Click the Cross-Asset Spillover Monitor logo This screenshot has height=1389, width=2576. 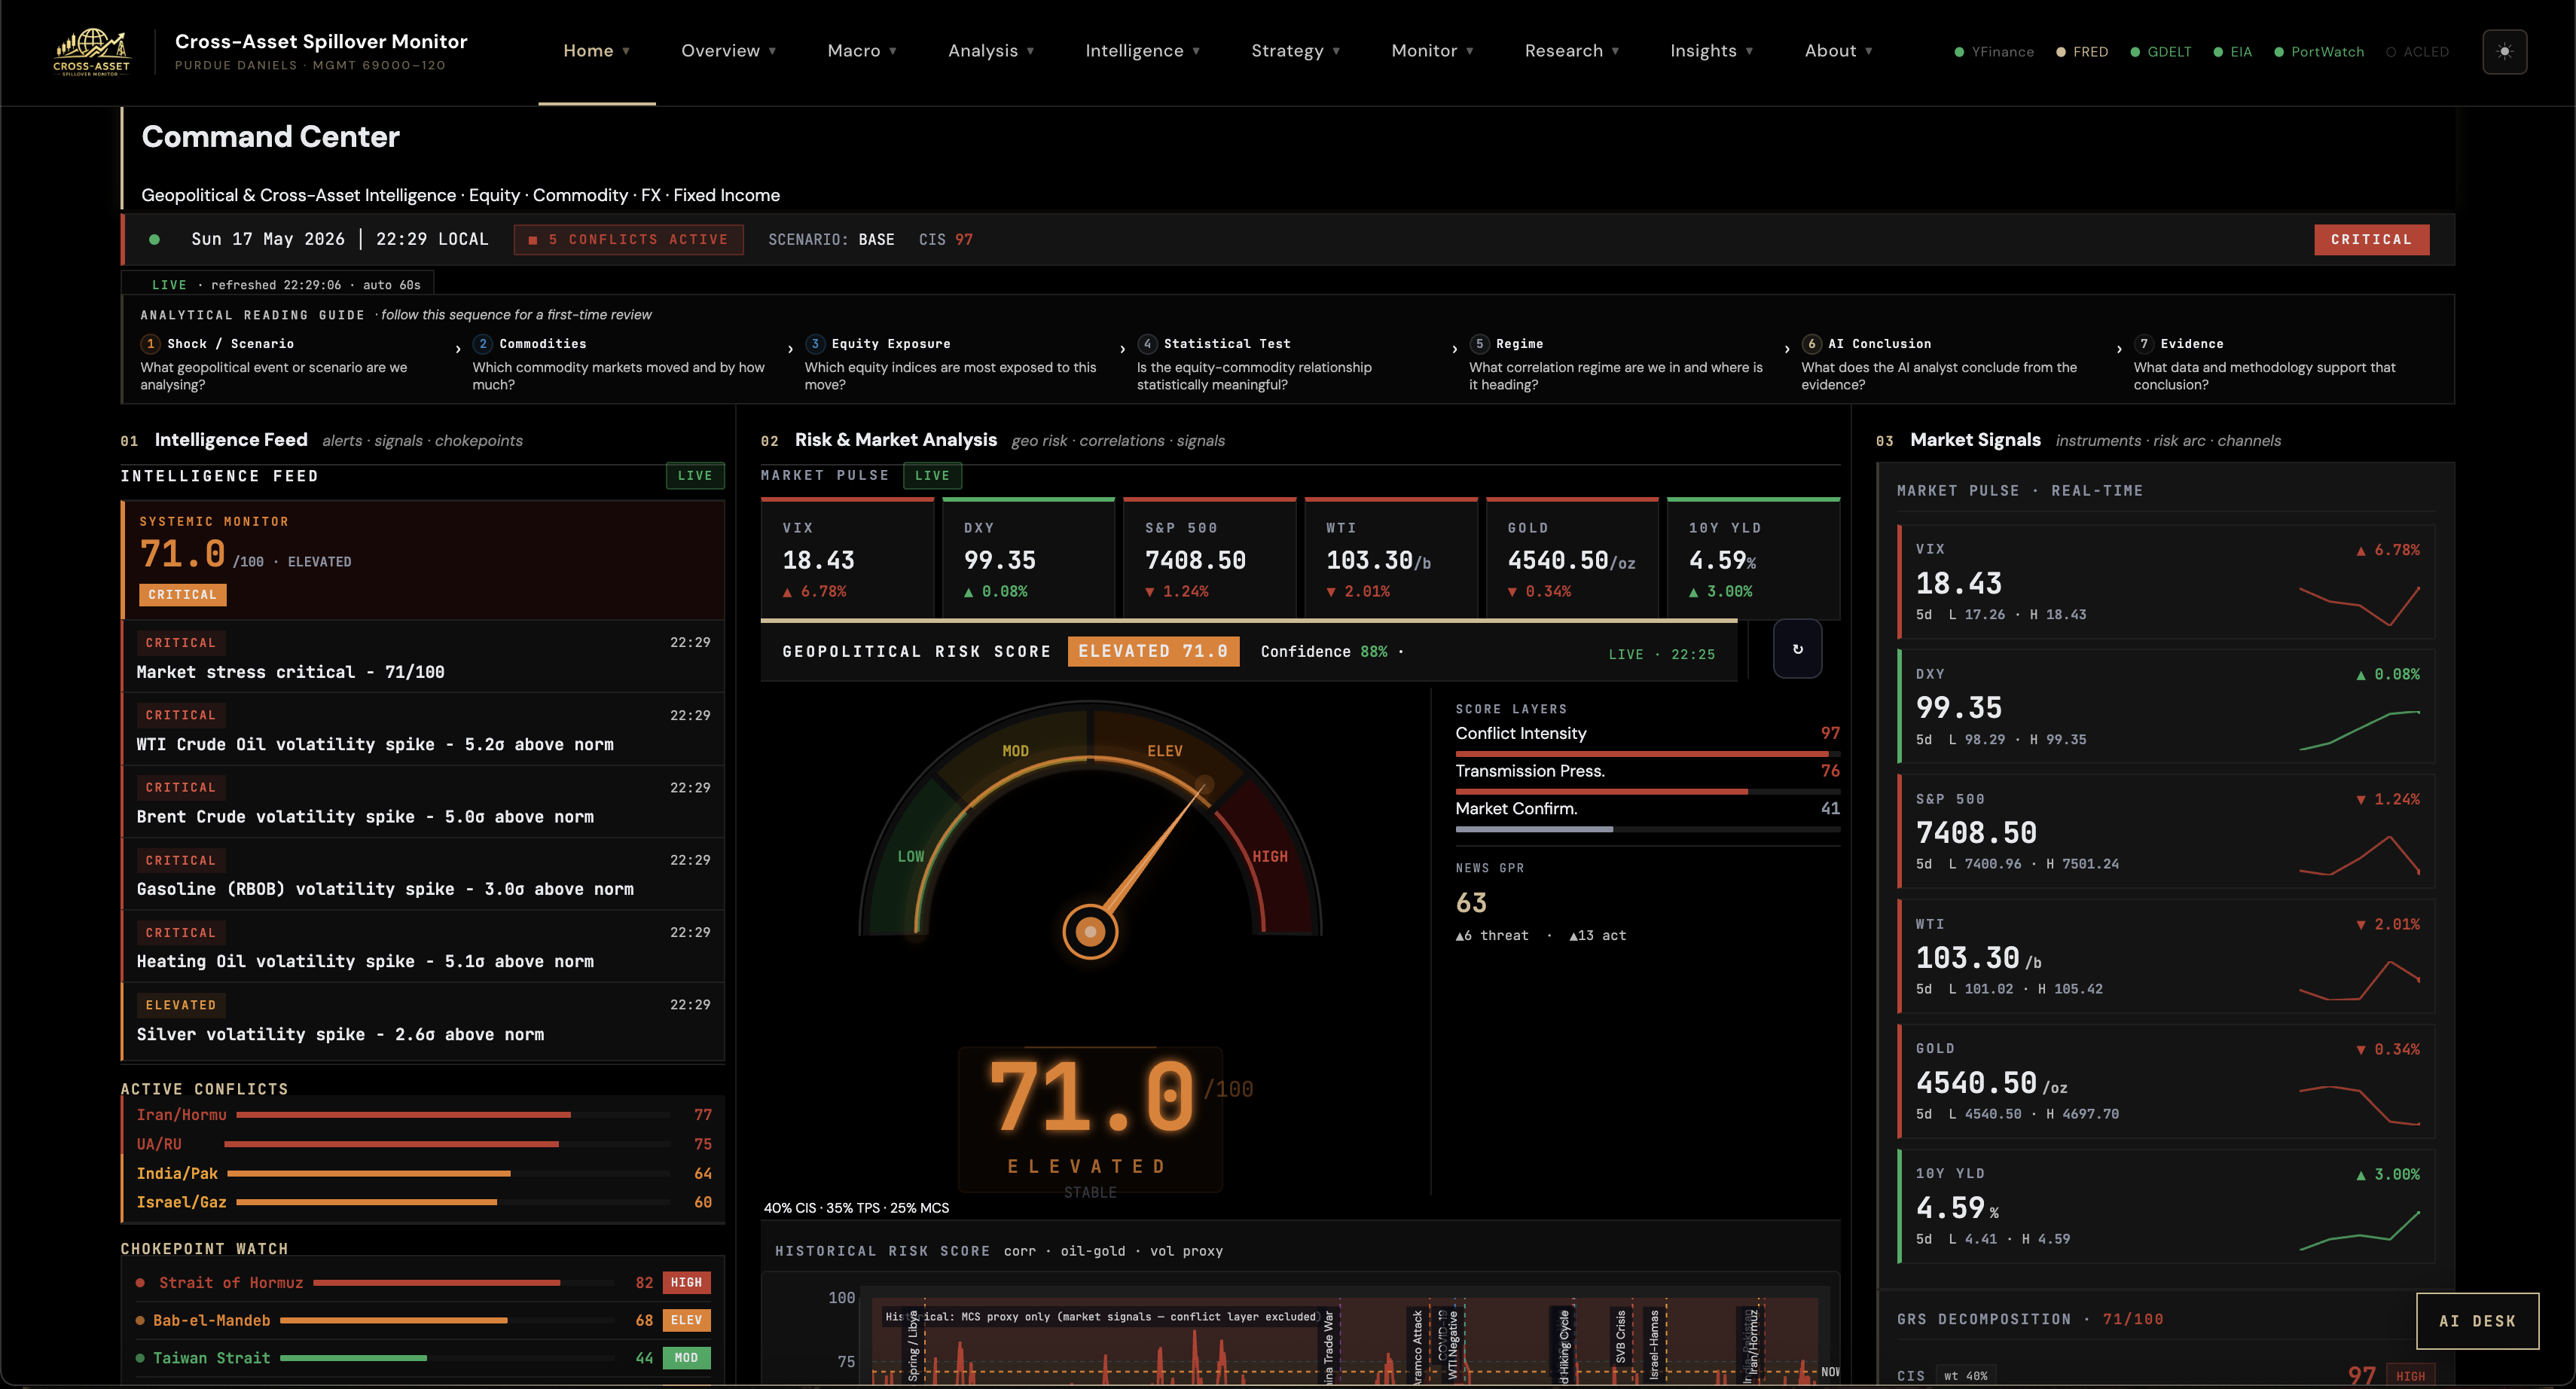(91, 52)
